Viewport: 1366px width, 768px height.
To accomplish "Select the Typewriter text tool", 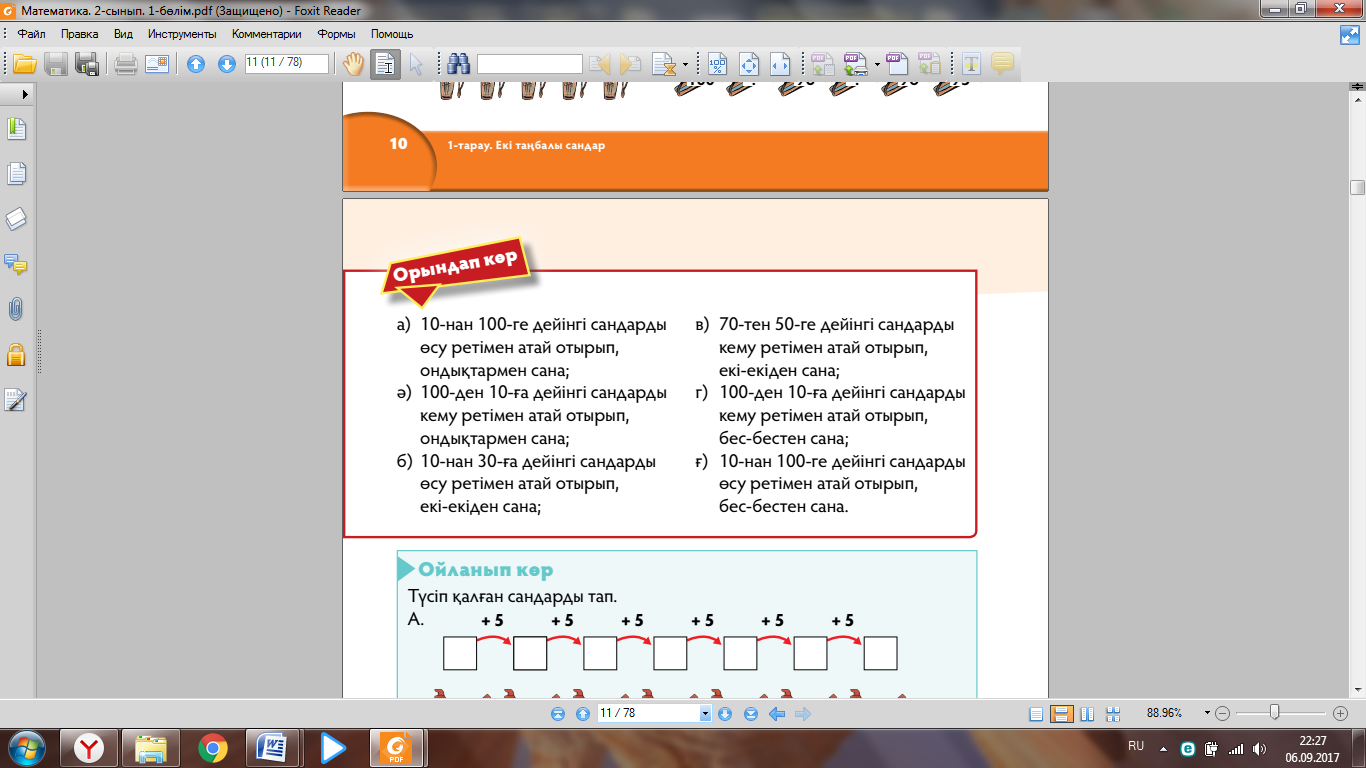I will click(970, 64).
